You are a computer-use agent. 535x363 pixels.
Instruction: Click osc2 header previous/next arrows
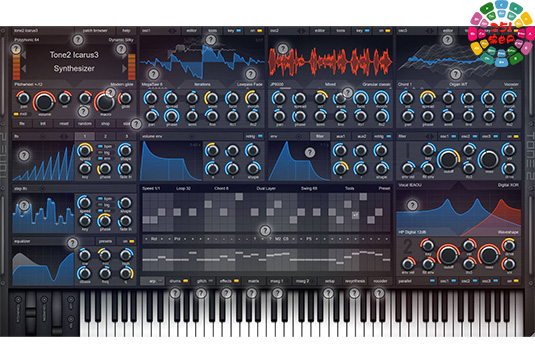tap(302, 31)
